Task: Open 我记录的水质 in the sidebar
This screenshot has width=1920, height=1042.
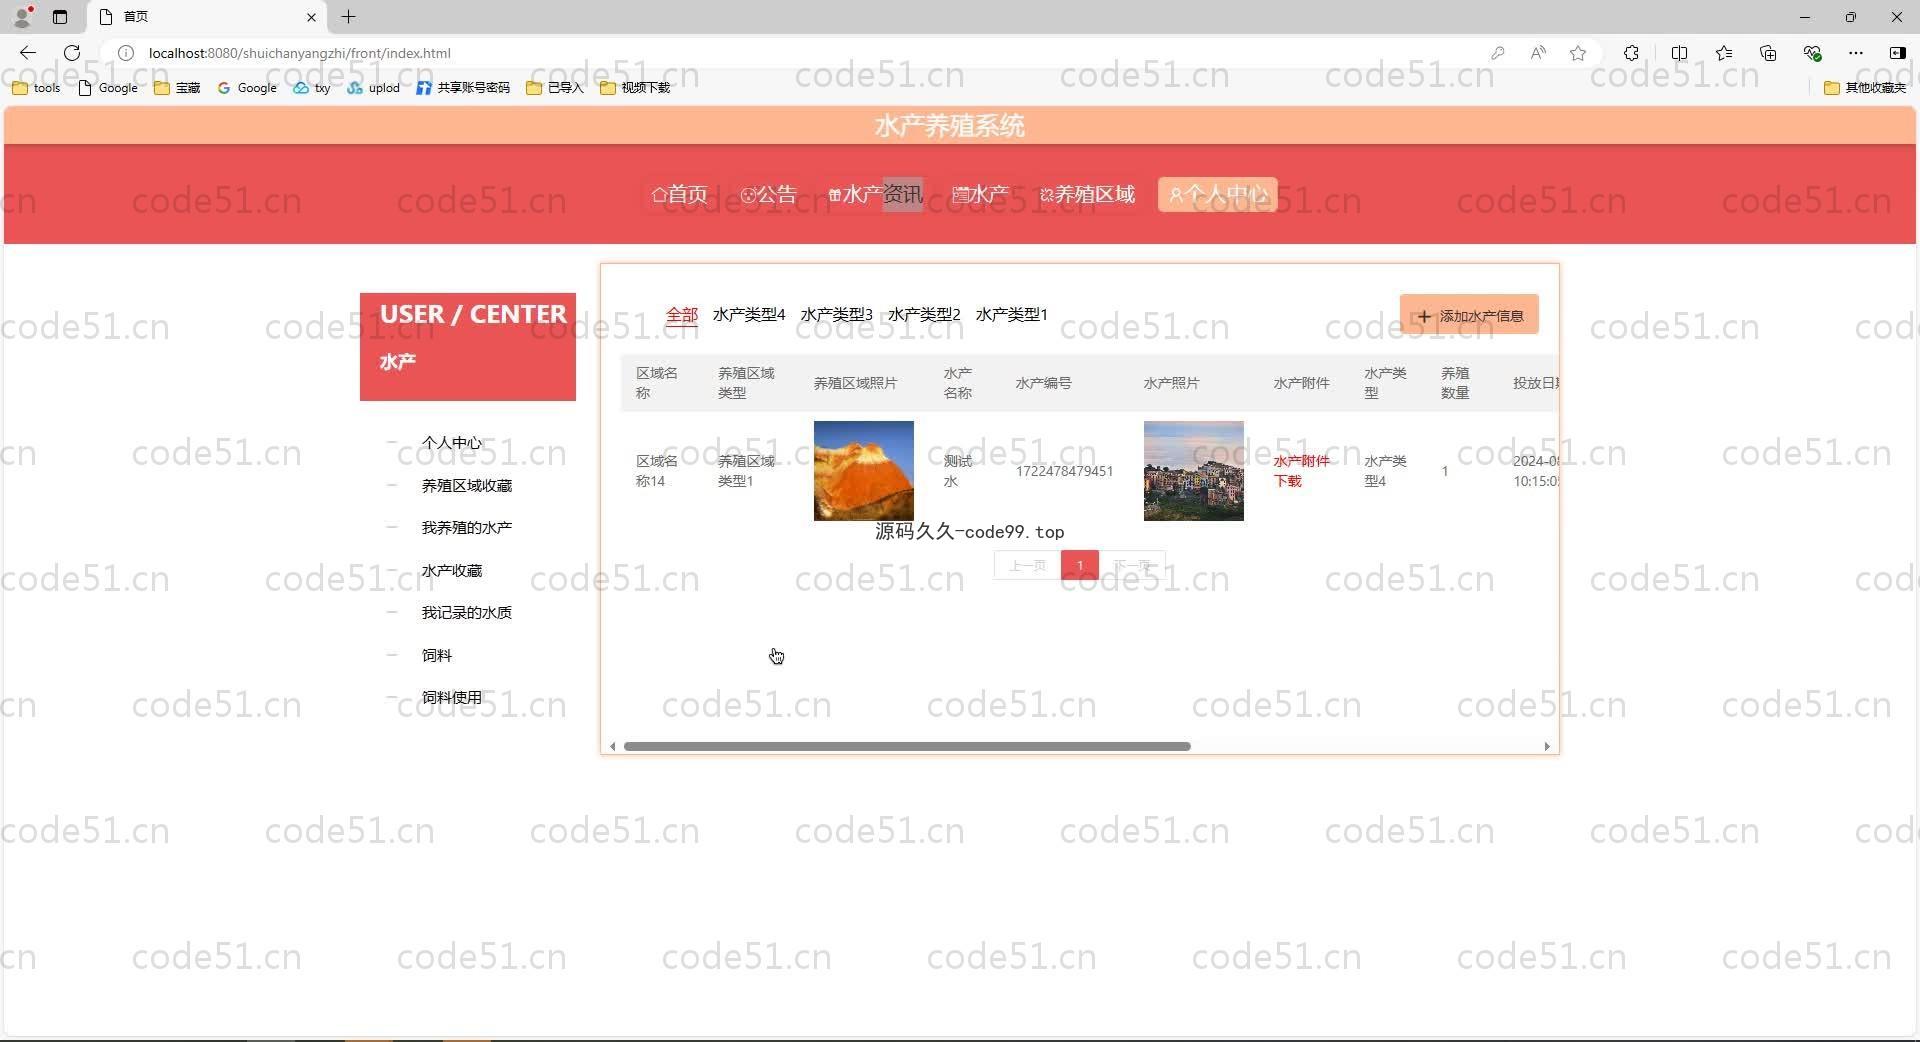Action: coord(467,613)
